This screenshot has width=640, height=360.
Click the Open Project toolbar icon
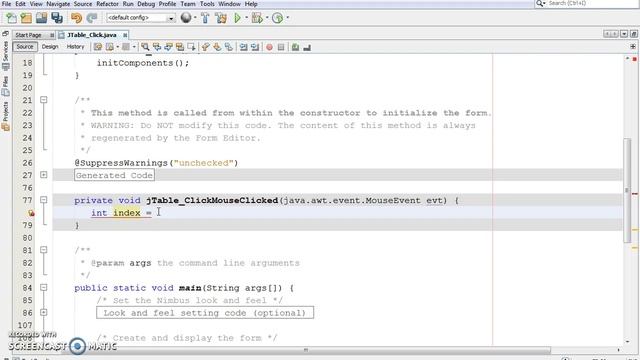(41, 18)
